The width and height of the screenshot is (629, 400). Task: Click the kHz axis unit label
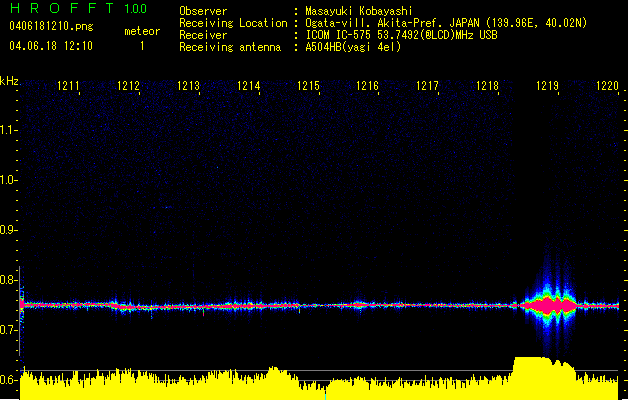[9, 81]
